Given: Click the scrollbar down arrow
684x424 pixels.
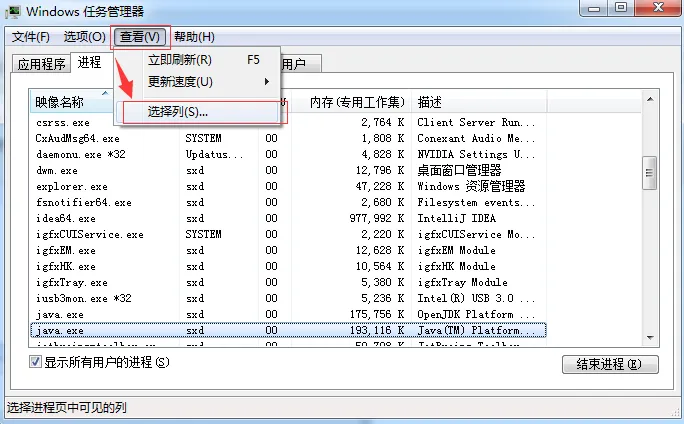Looking at the screenshot, I should pos(648,337).
